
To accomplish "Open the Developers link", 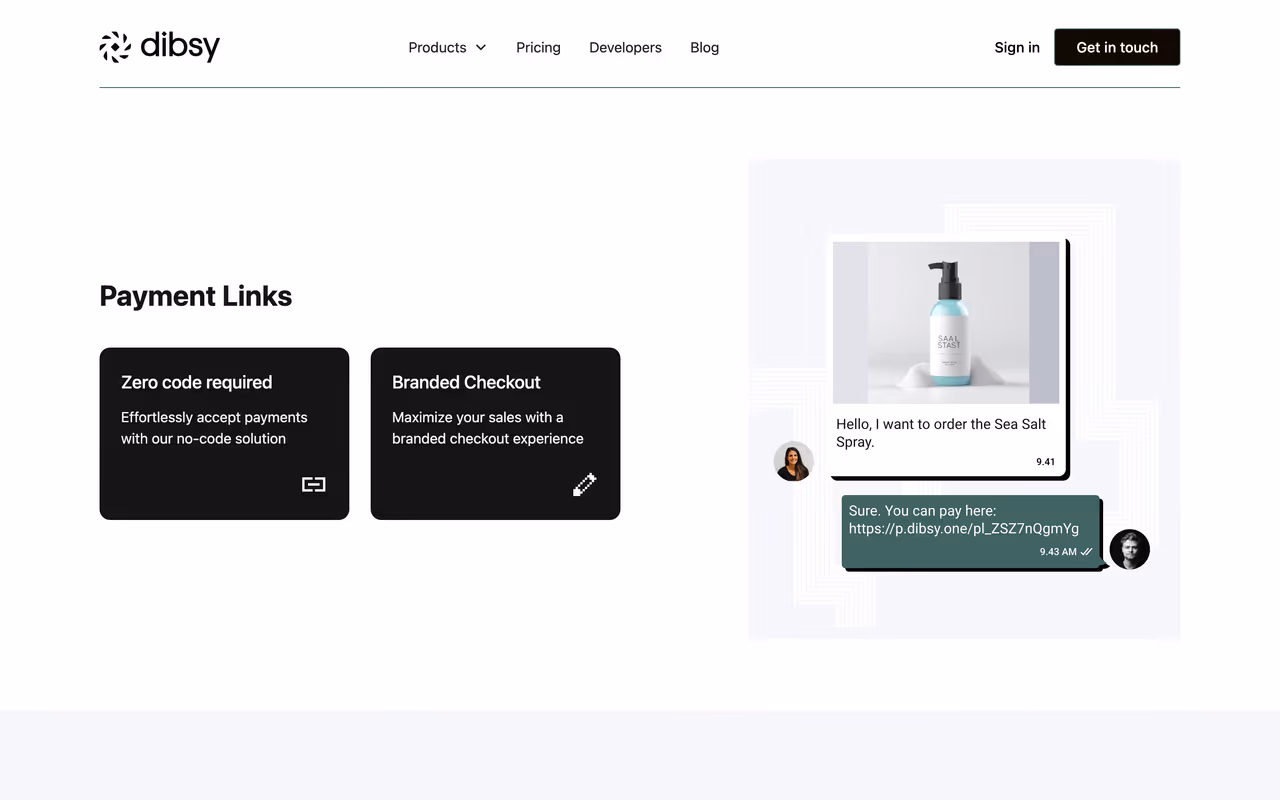I will (625, 47).
